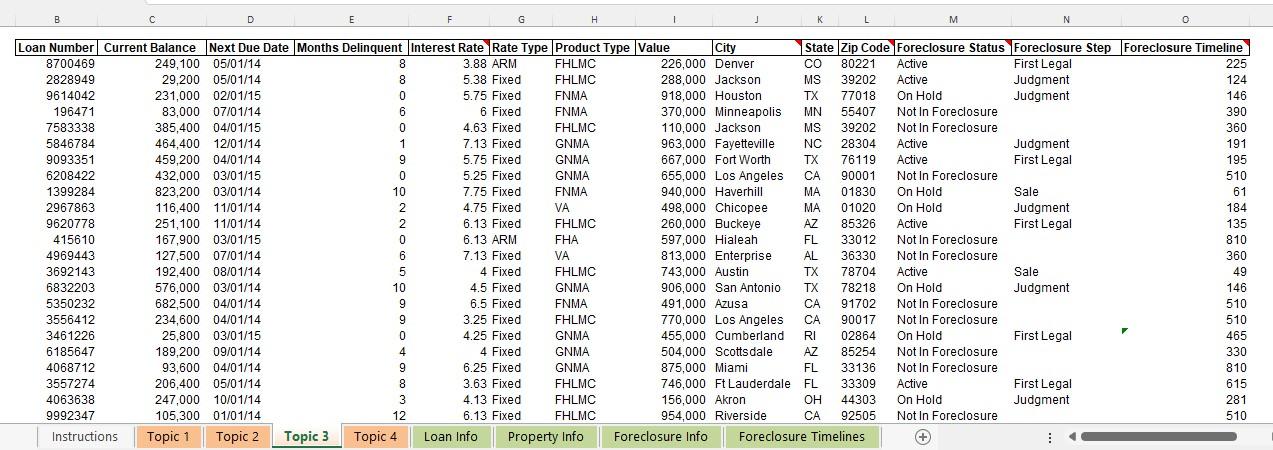Image resolution: width=1273 pixels, height=450 pixels.
Task: Select value cell 156,000 in Akron row
Action: click(x=674, y=400)
